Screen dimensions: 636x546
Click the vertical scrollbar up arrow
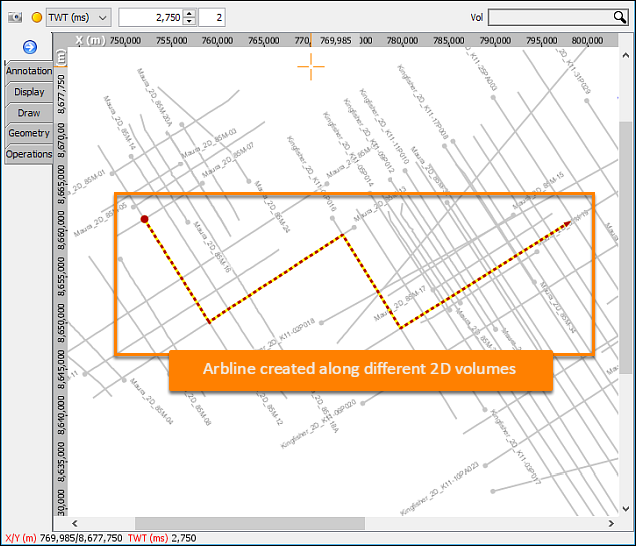(626, 56)
